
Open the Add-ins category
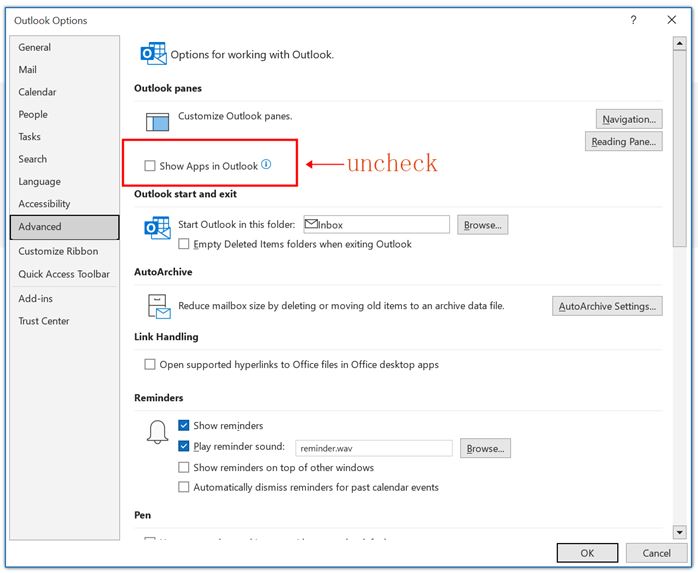tap(65, 298)
